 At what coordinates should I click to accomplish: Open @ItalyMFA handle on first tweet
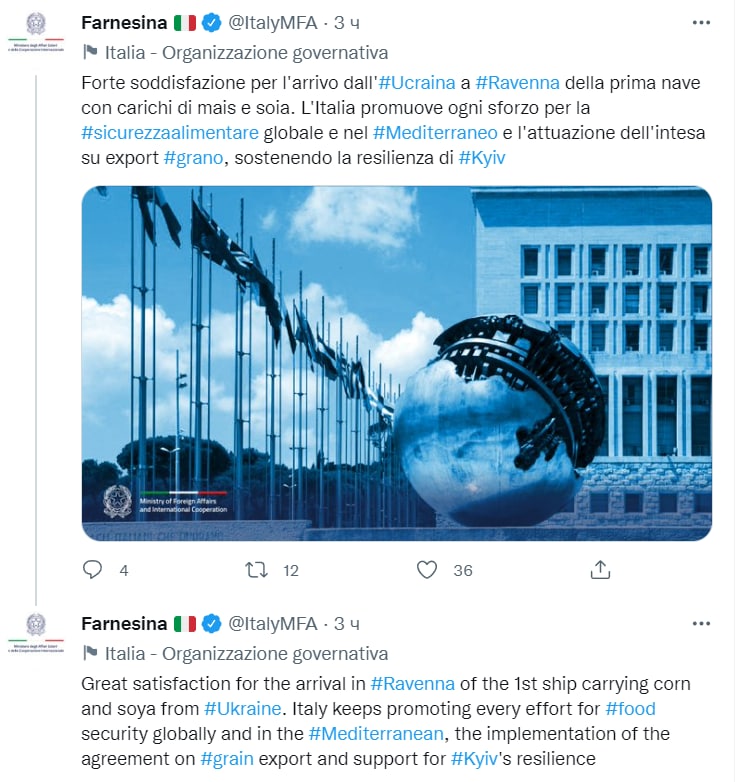(273, 23)
